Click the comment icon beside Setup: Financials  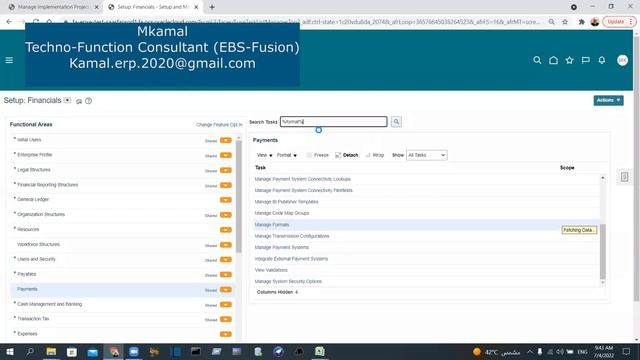point(79,101)
